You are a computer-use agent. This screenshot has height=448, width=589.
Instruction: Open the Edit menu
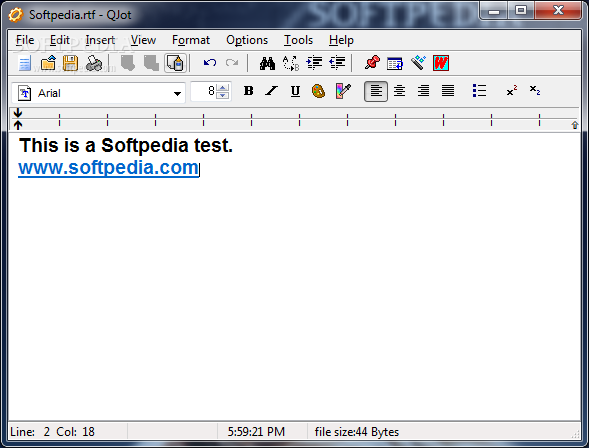[x=60, y=40]
